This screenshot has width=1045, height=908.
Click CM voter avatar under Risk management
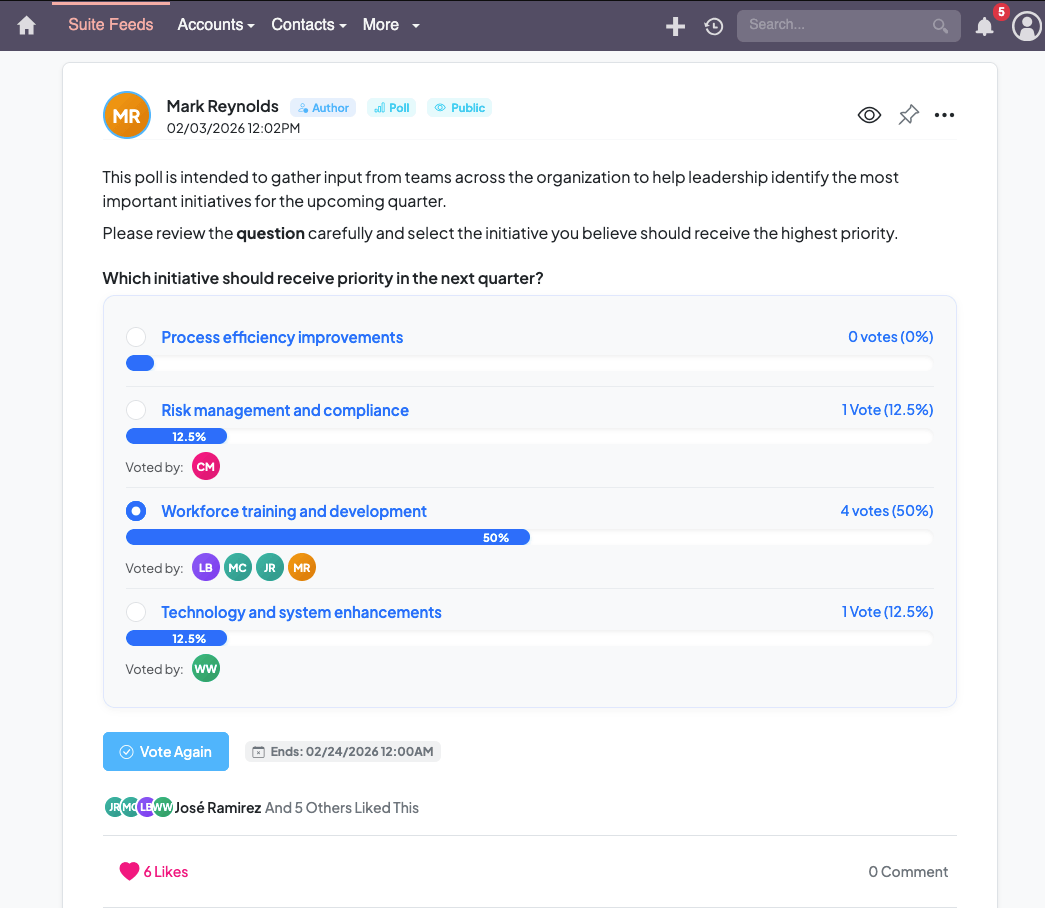click(206, 466)
